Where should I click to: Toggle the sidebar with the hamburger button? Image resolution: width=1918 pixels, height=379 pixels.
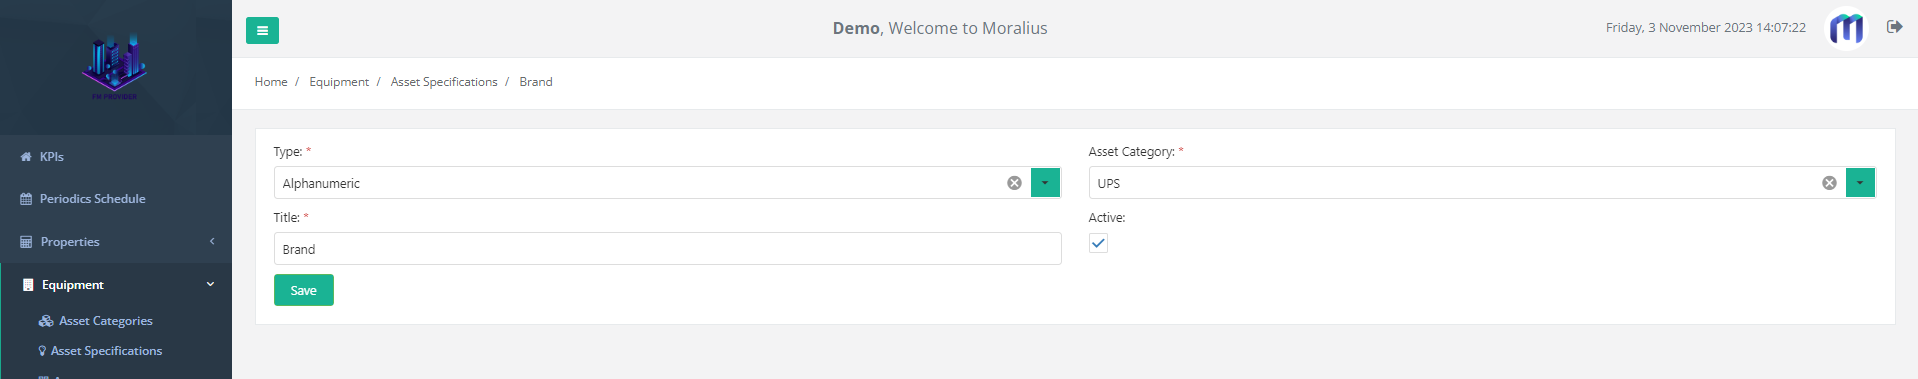pos(262,30)
